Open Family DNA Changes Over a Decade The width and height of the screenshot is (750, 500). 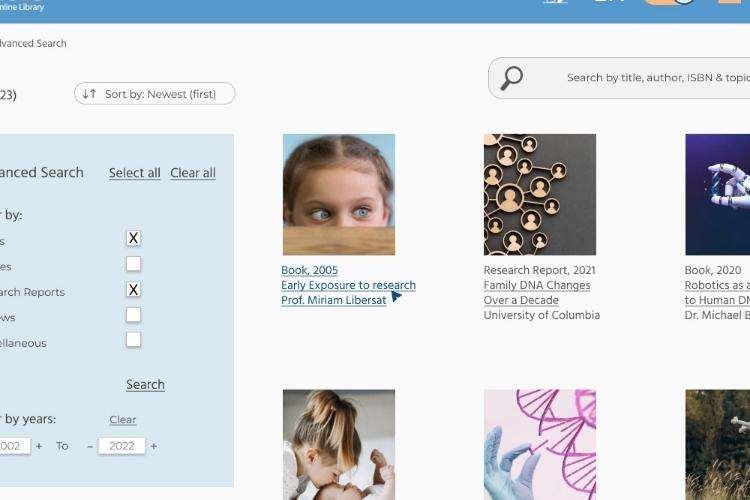click(x=537, y=292)
